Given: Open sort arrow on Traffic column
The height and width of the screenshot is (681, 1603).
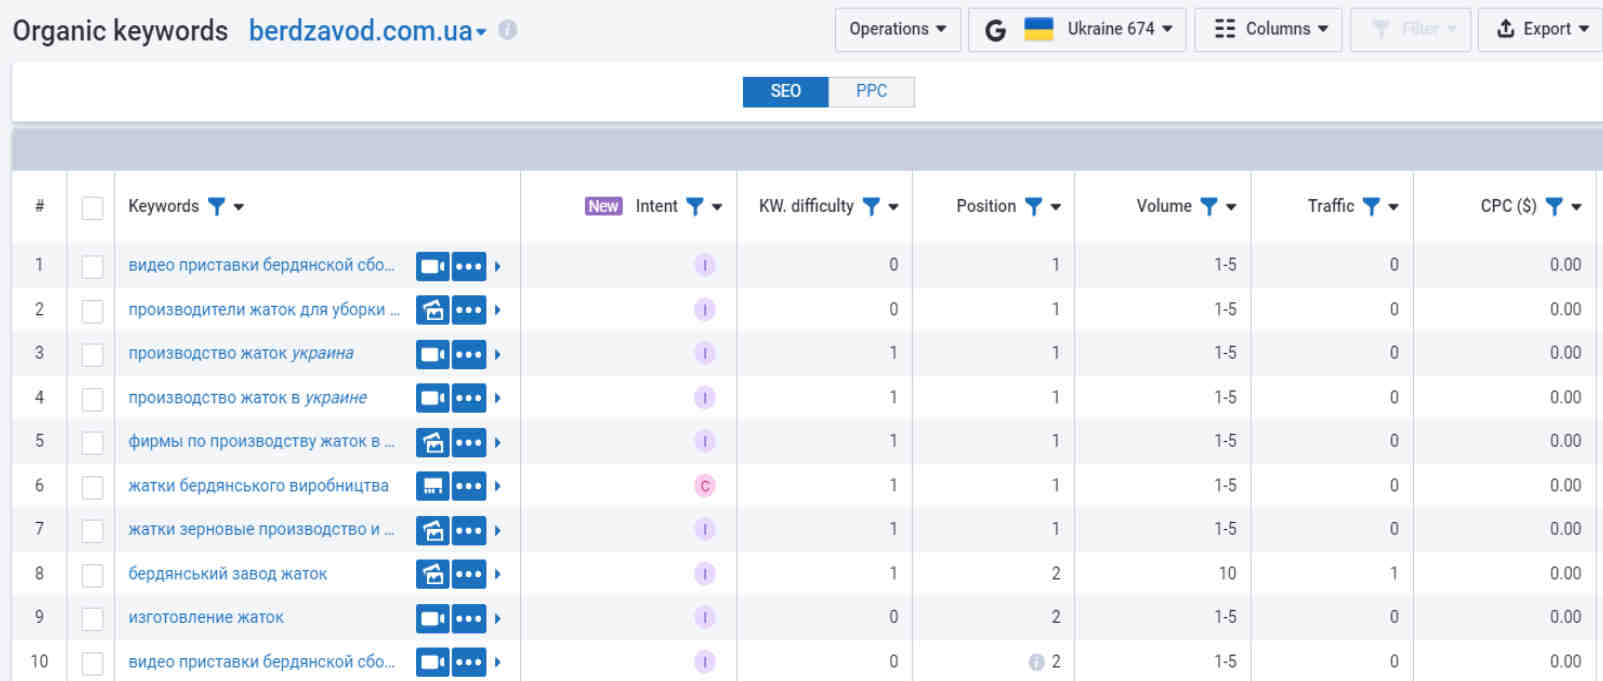Looking at the screenshot, I should [1393, 207].
